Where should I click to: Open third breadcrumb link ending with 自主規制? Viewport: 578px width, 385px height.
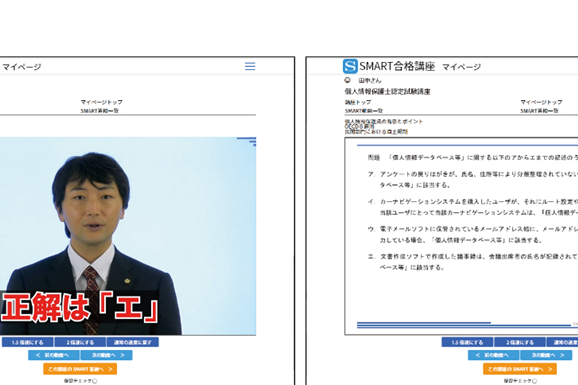(376, 132)
